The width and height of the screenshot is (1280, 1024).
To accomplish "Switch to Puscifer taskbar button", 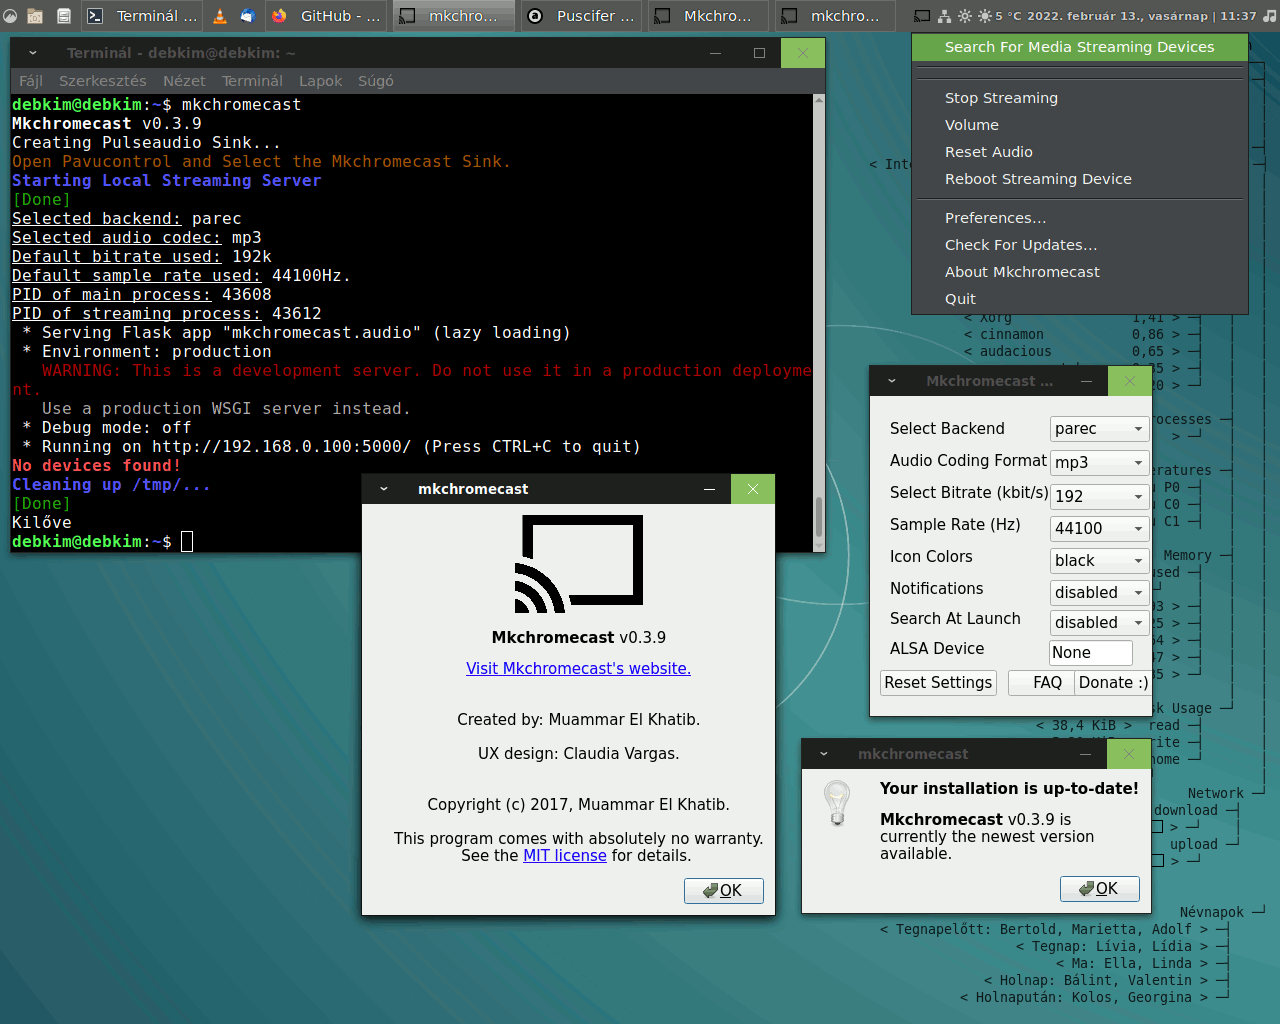I will (581, 15).
